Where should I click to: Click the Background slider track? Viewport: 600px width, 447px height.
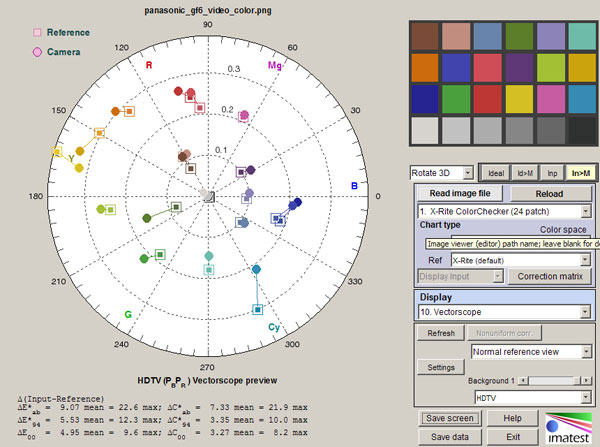554,380
